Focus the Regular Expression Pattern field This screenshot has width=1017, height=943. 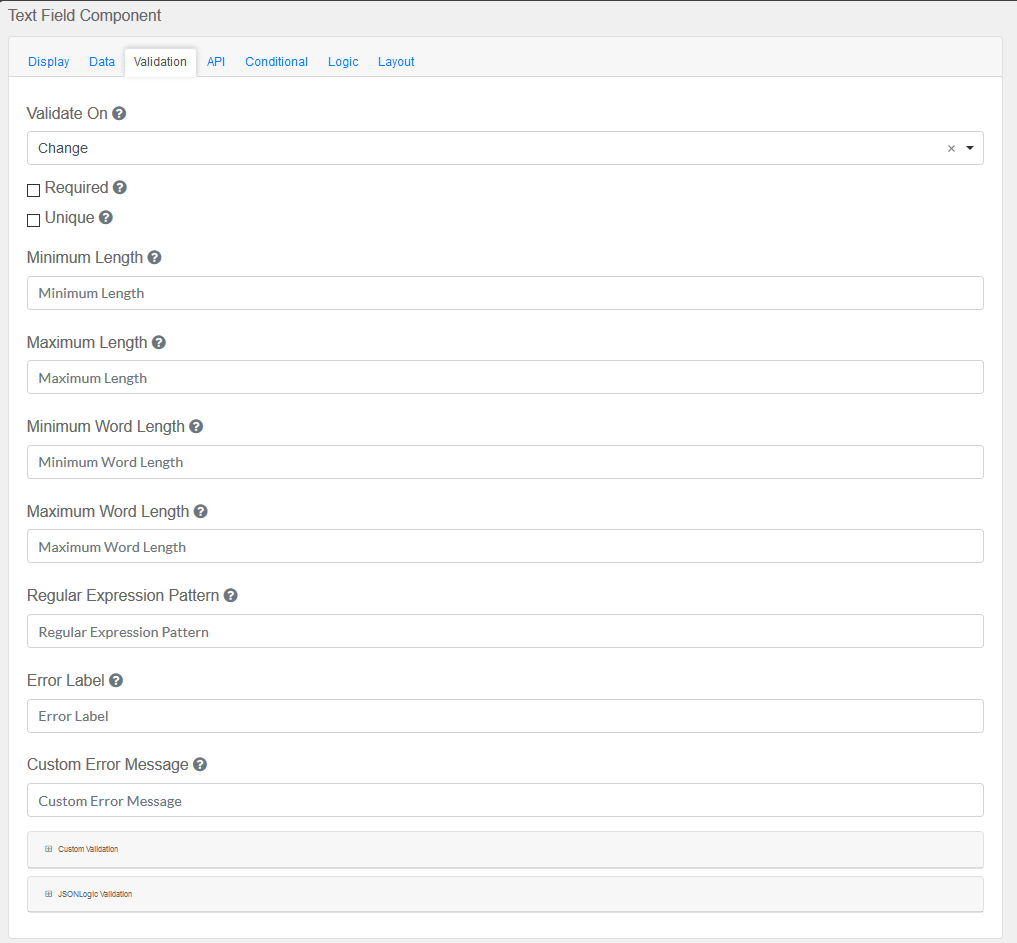505,632
